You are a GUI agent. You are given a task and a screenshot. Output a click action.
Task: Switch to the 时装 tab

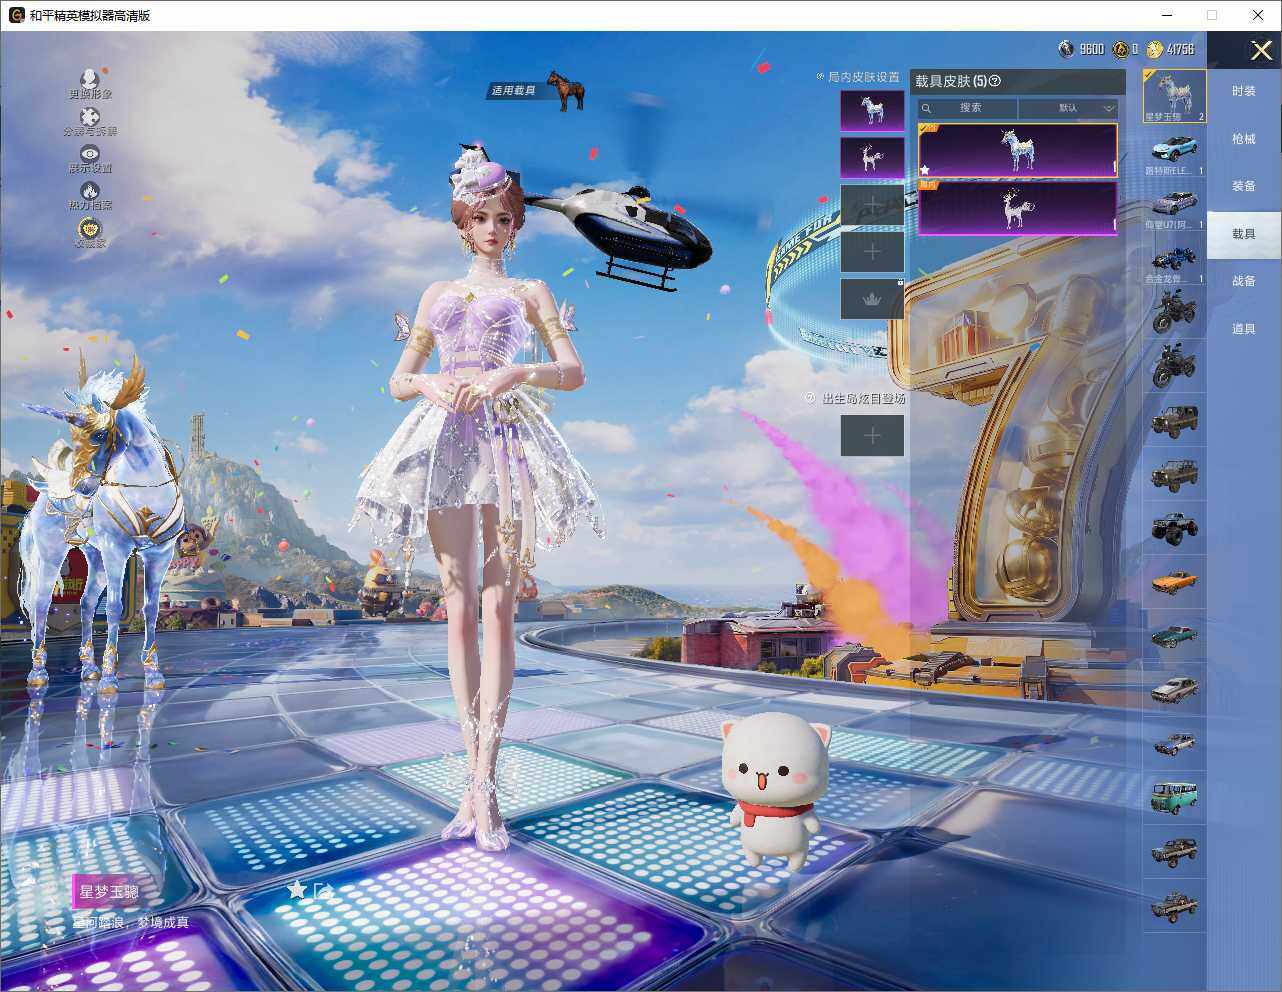pos(1244,91)
